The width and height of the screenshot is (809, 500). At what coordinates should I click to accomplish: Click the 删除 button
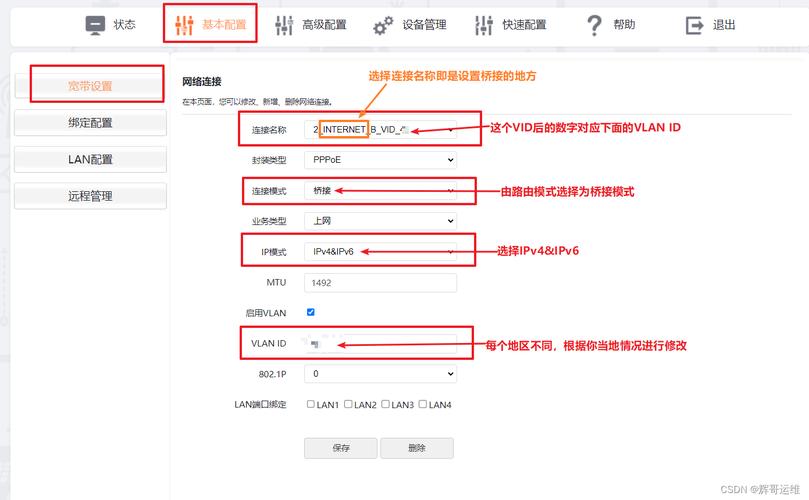(417, 448)
